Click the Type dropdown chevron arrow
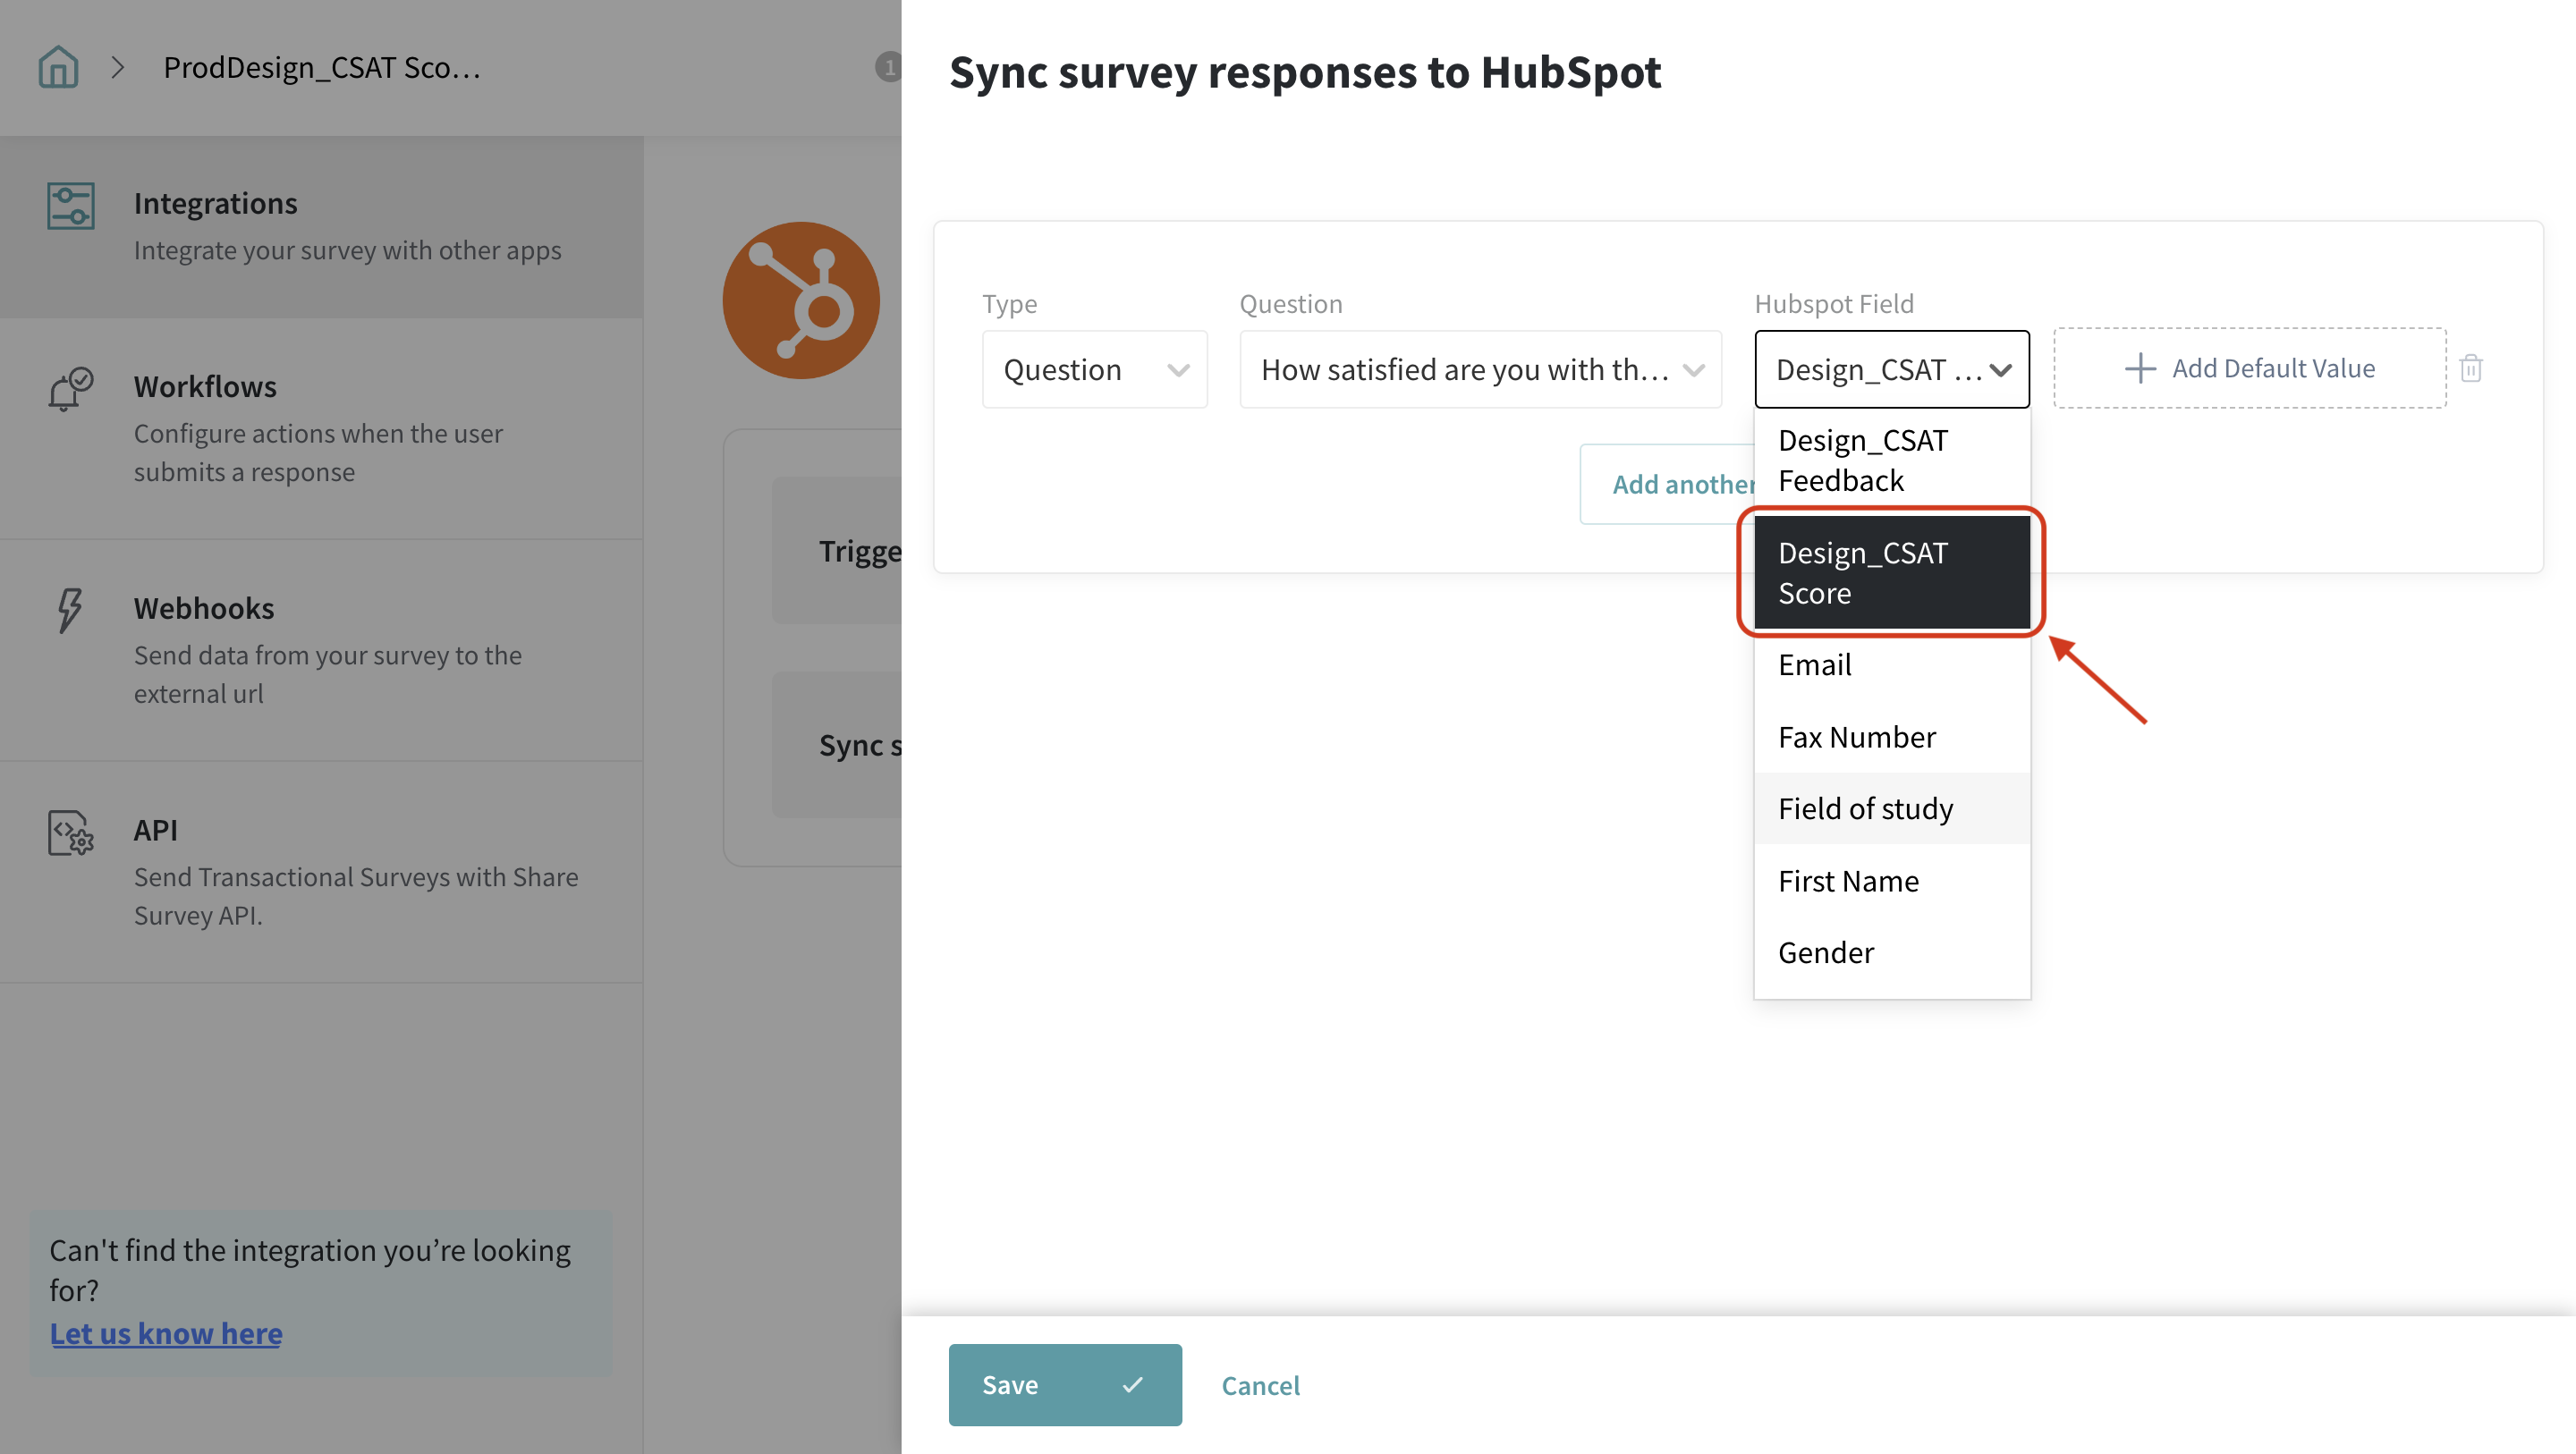The height and width of the screenshot is (1454, 2576). point(1179,370)
